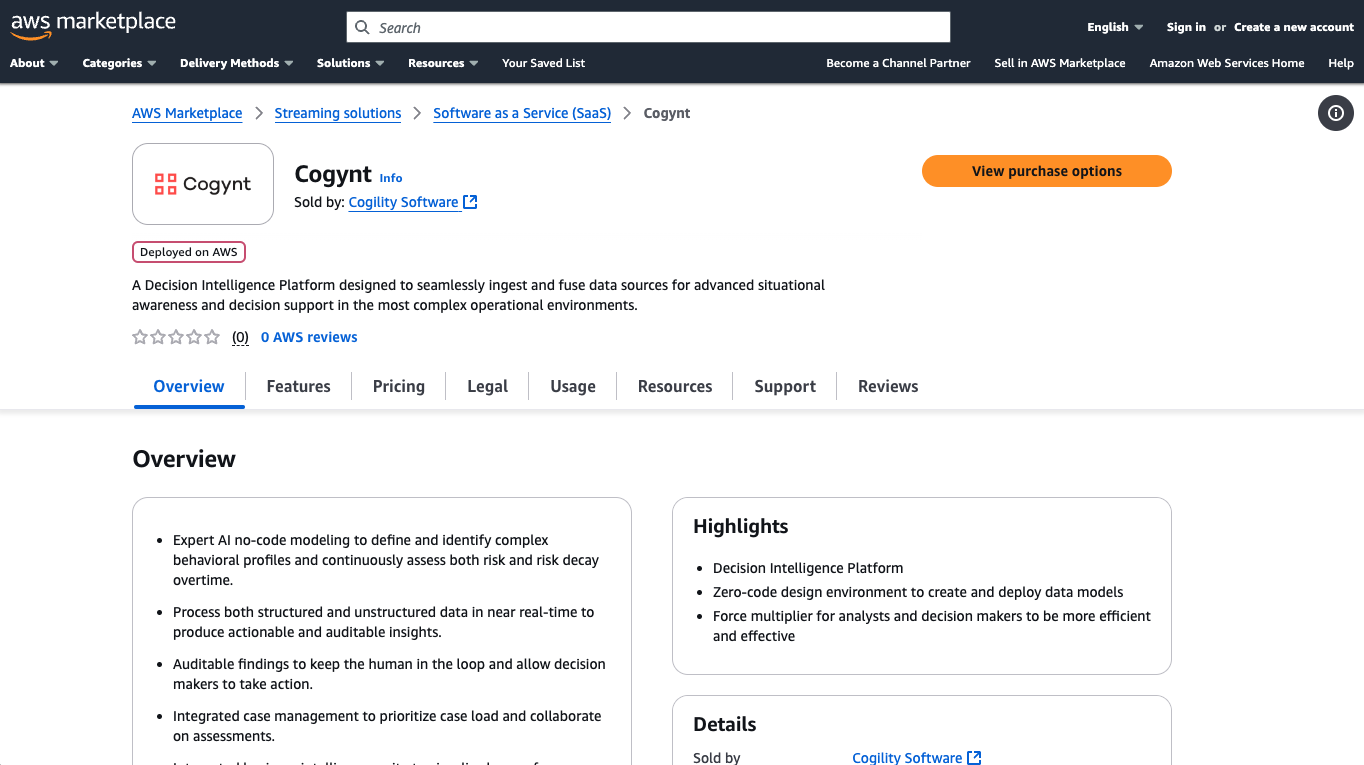
Task: Click "Expert AI no-code modeling" bullet text
Action: [386, 560]
